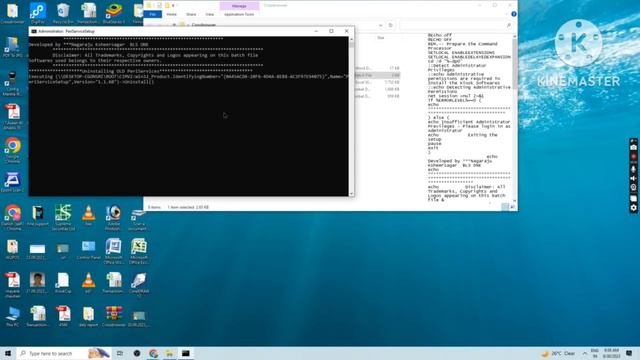
Task: Open Task View from taskbar
Action: tap(120, 353)
